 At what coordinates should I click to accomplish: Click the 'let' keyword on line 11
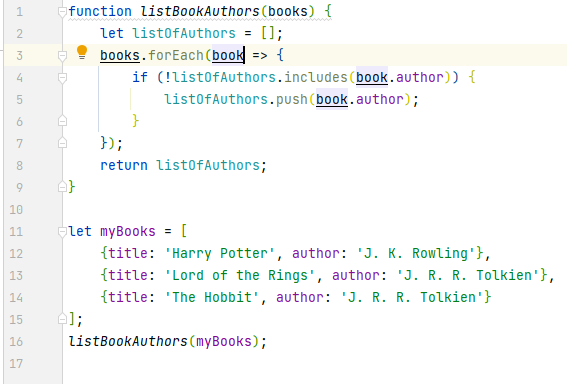click(x=80, y=231)
